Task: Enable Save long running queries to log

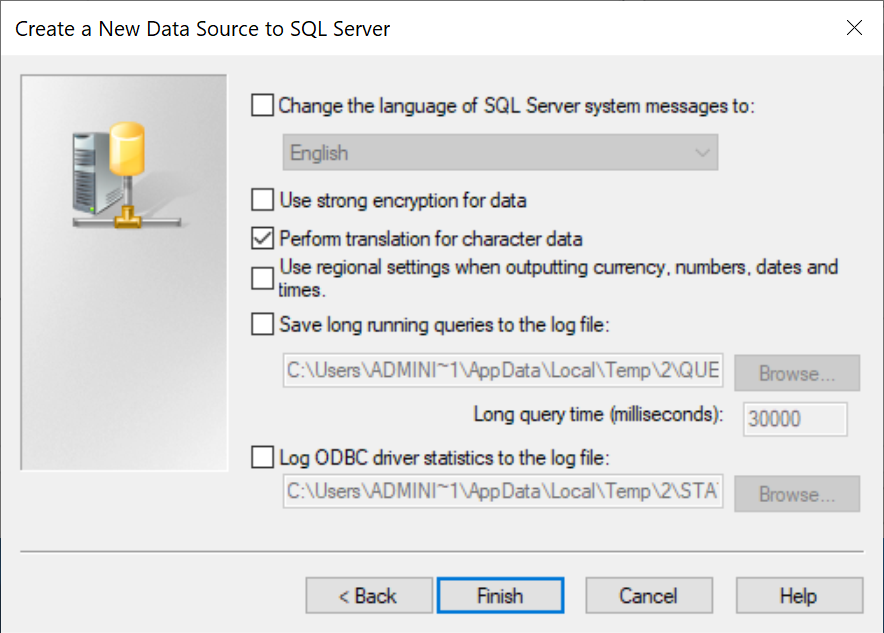Action: (262, 324)
